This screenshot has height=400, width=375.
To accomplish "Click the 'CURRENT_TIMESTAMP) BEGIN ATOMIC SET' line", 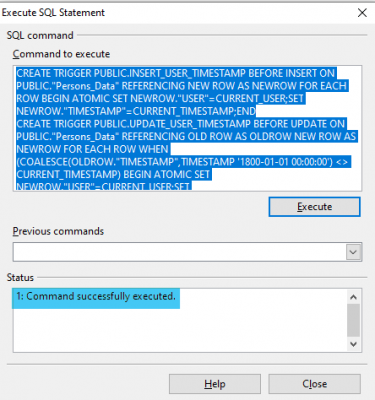I will (x=113, y=175).
